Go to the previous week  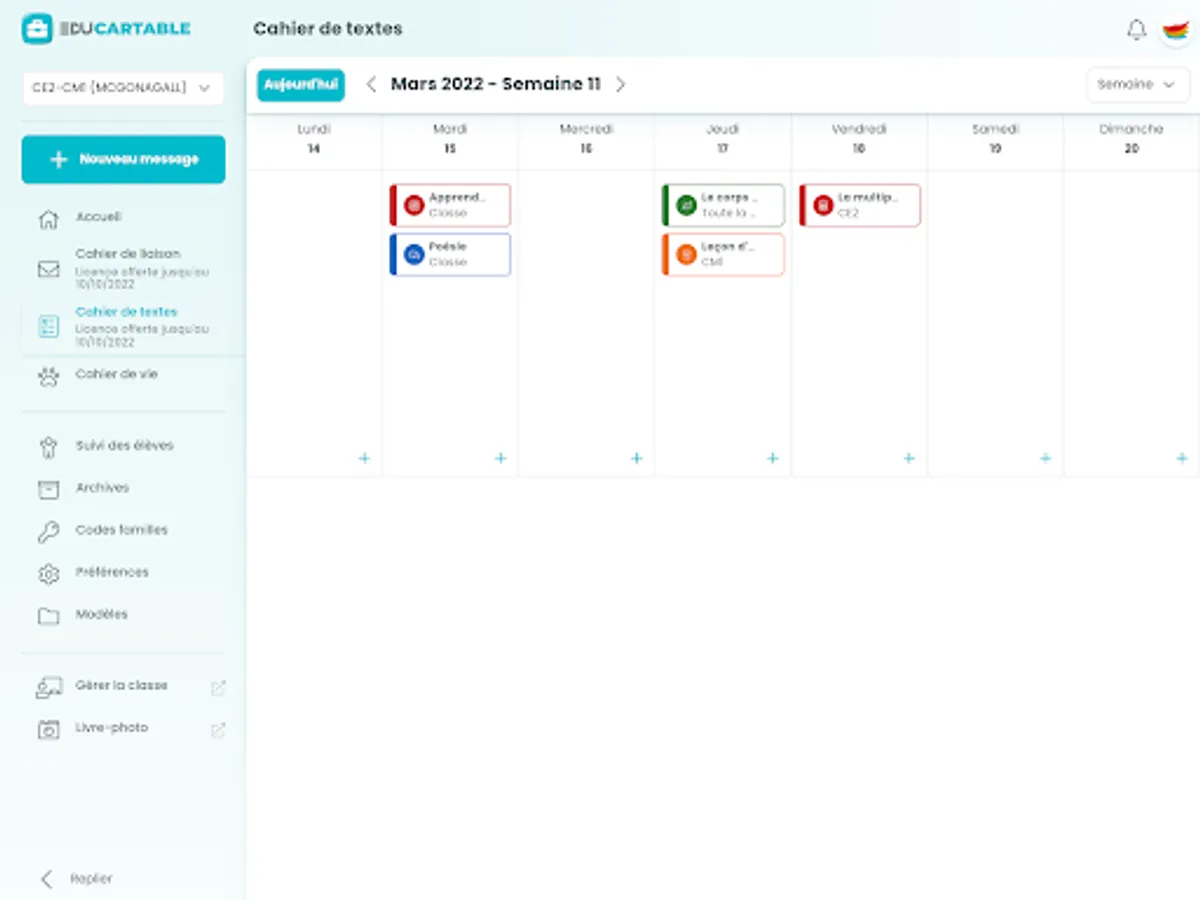(371, 85)
